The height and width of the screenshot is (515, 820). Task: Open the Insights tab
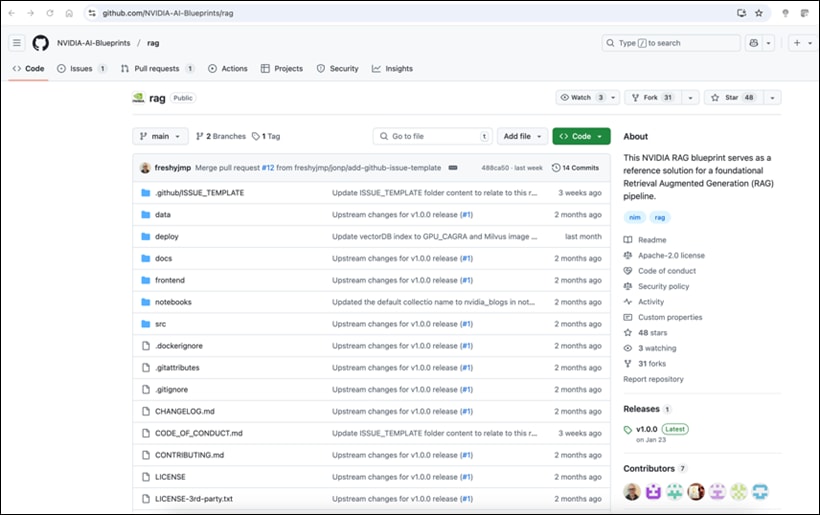pos(392,68)
